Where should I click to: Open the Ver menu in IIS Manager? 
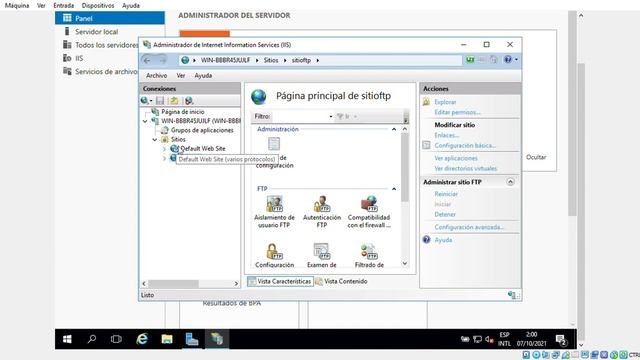[x=181, y=76]
